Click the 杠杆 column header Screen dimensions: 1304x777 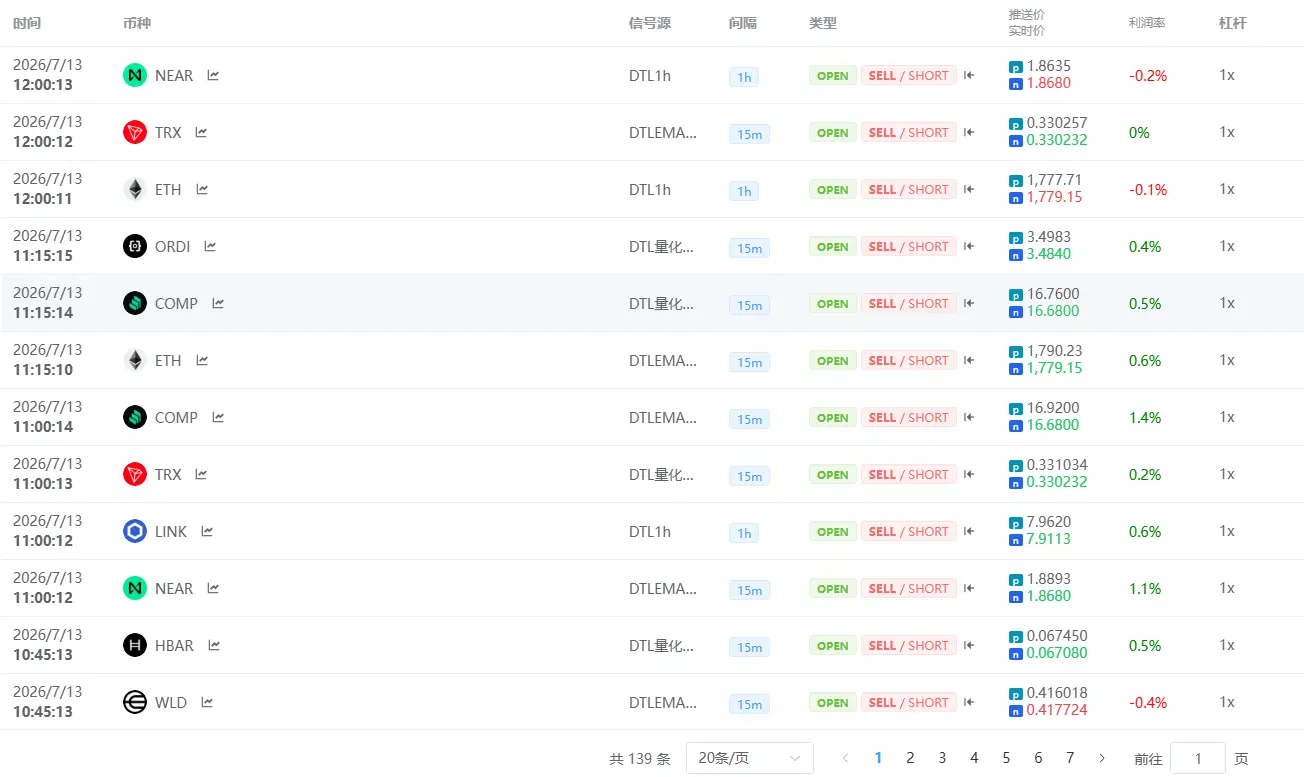click(1233, 23)
